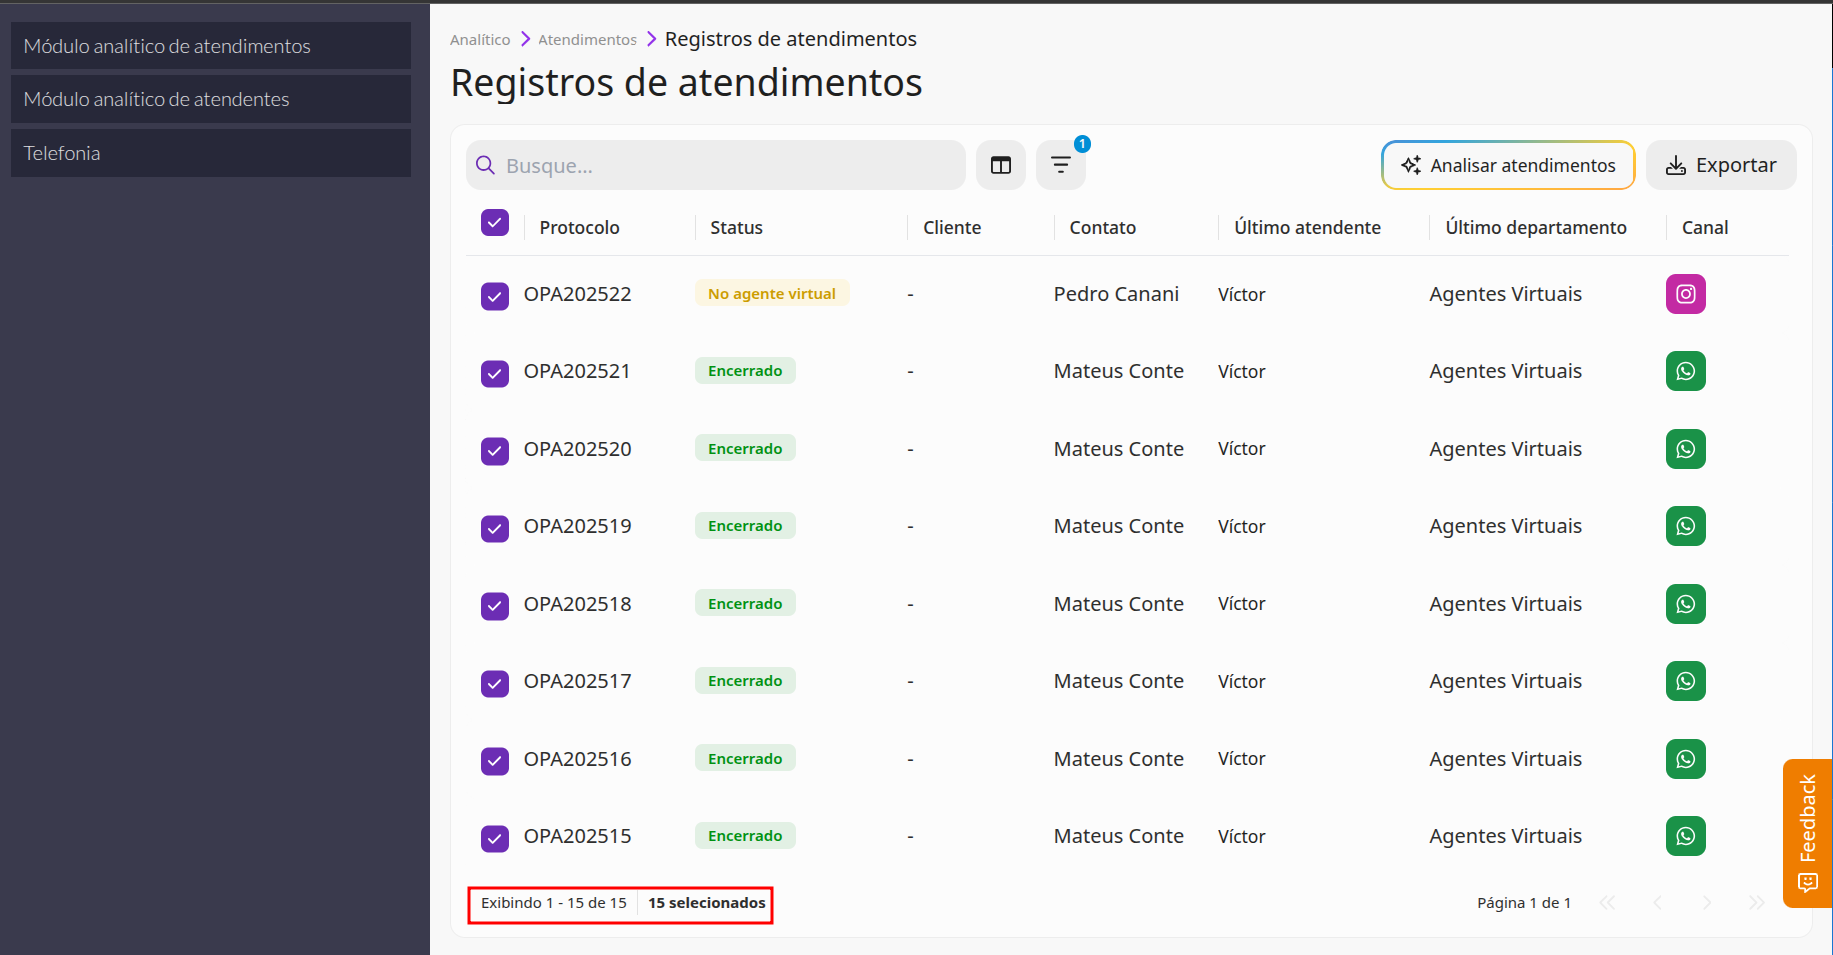Screen dimensions: 1833x955
Task: Click the WhatsApp channel icon for OPA202520
Action: tap(1686, 449)
